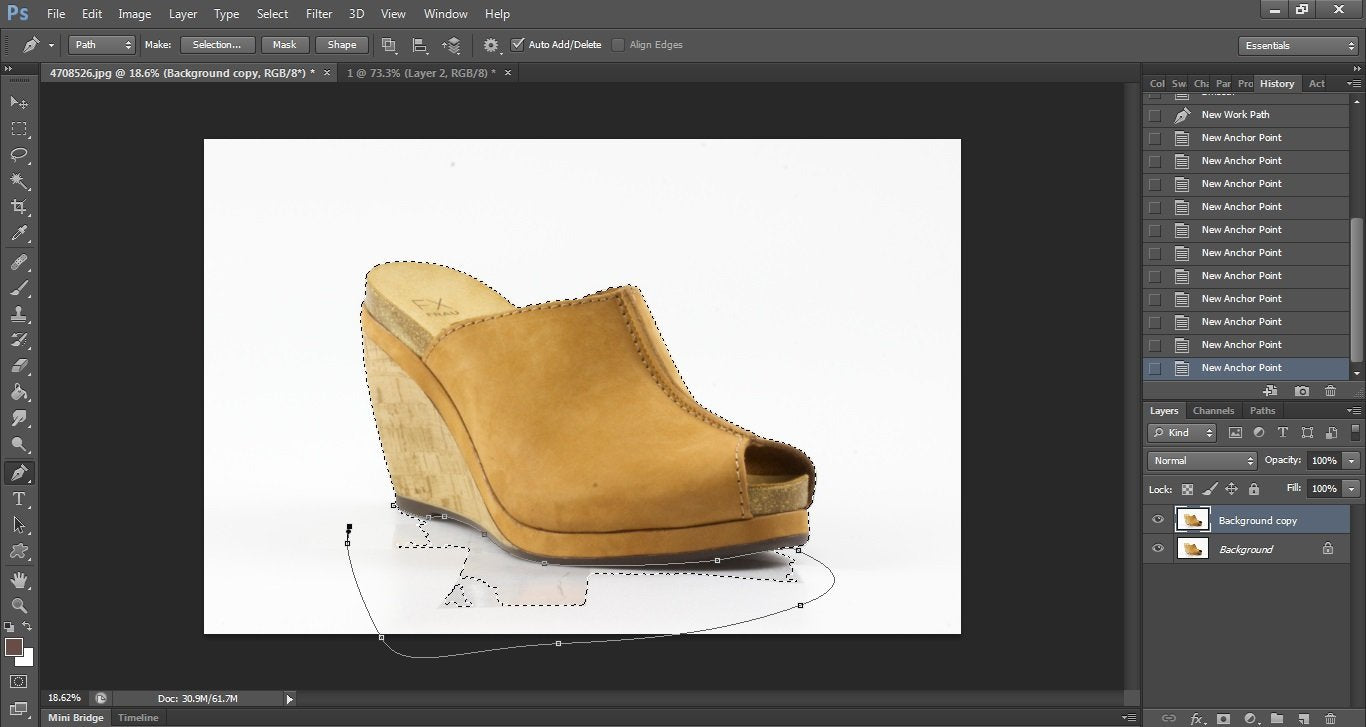Click the Mask button

pyautogui.click(x=285, y=45)
